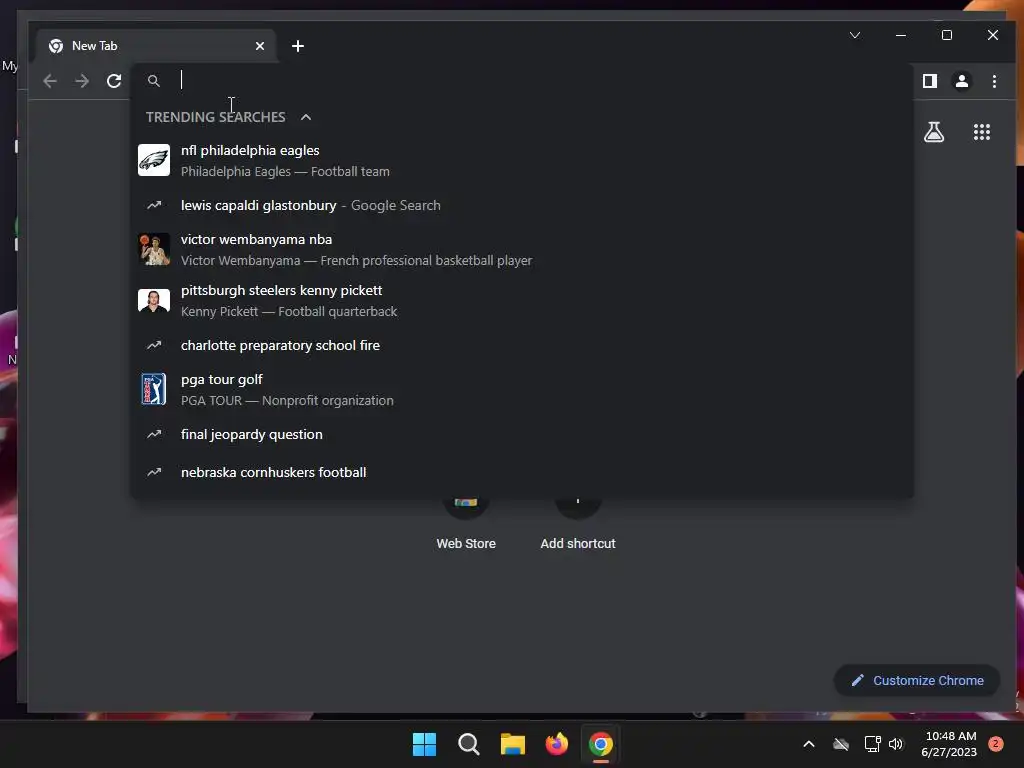Open a new tab with plus button

[298, 46]
